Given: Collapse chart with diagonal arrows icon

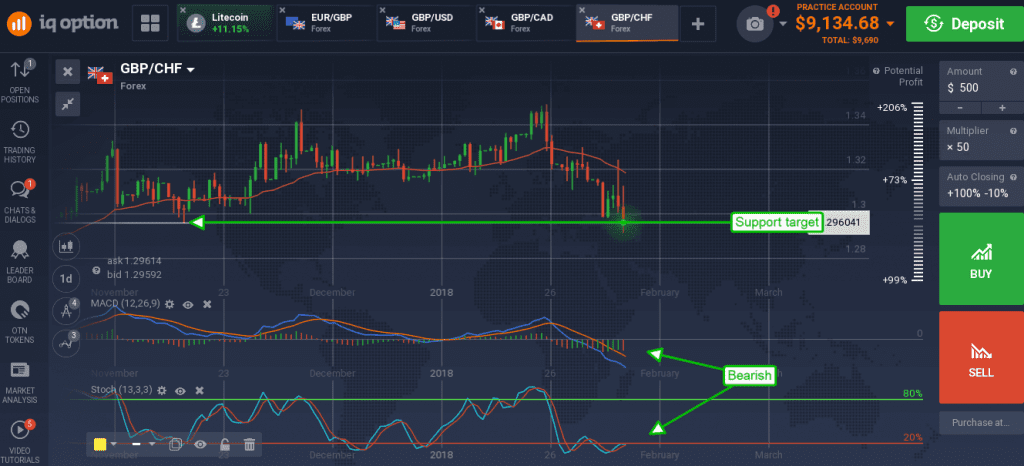Looking at the screenshot, I should coord(67,102).
